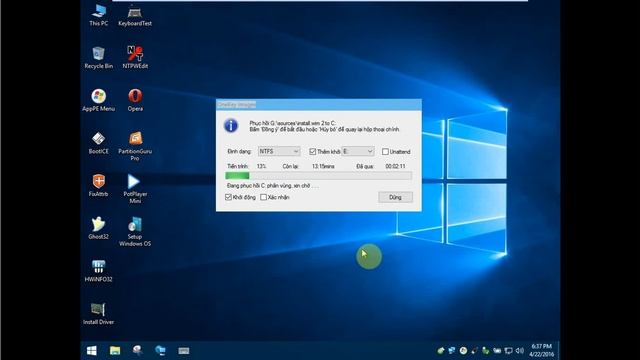Enable the Unattend checkbox
Image resolution: width=640 pixels, height=360 pixels.
pyautogui.click(x=385, y=151)
